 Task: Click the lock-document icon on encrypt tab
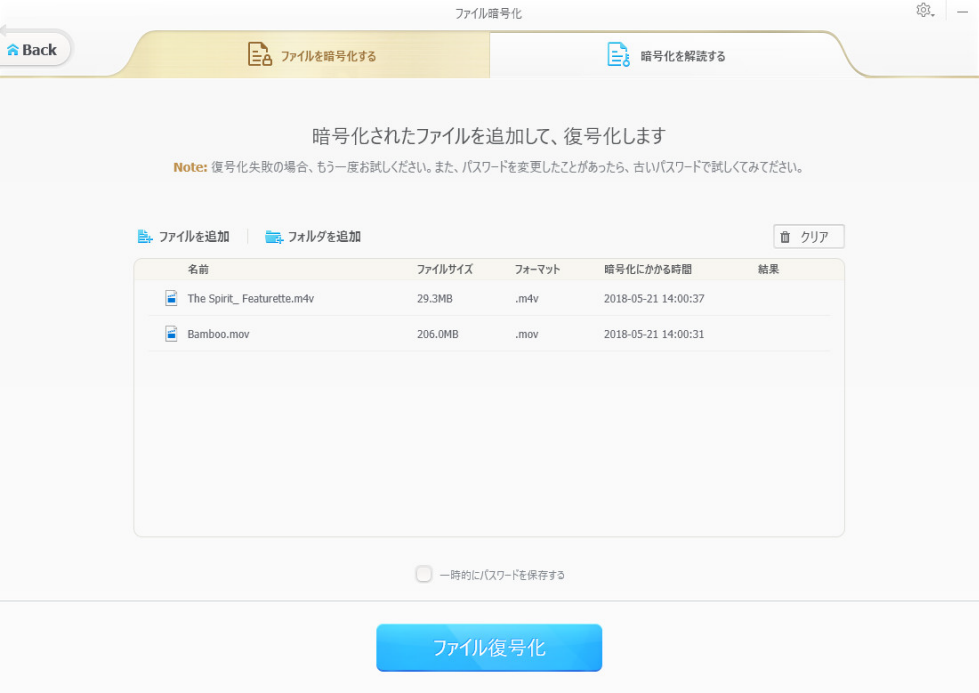coord(259,54)
